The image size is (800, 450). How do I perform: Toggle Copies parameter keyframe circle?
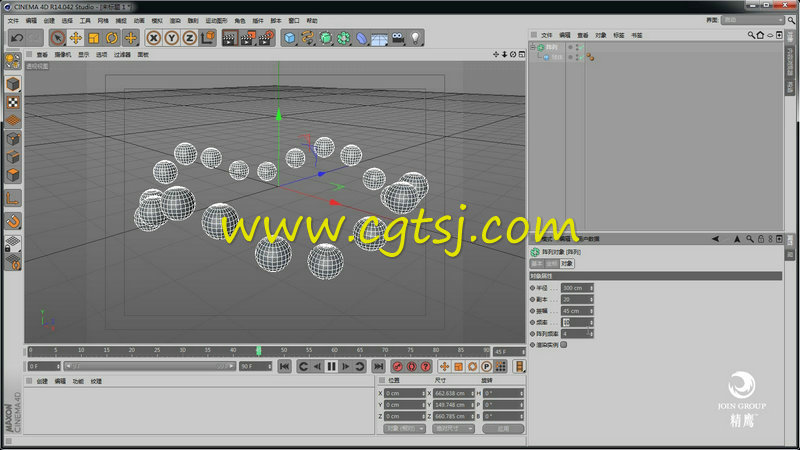coord(533,299)
